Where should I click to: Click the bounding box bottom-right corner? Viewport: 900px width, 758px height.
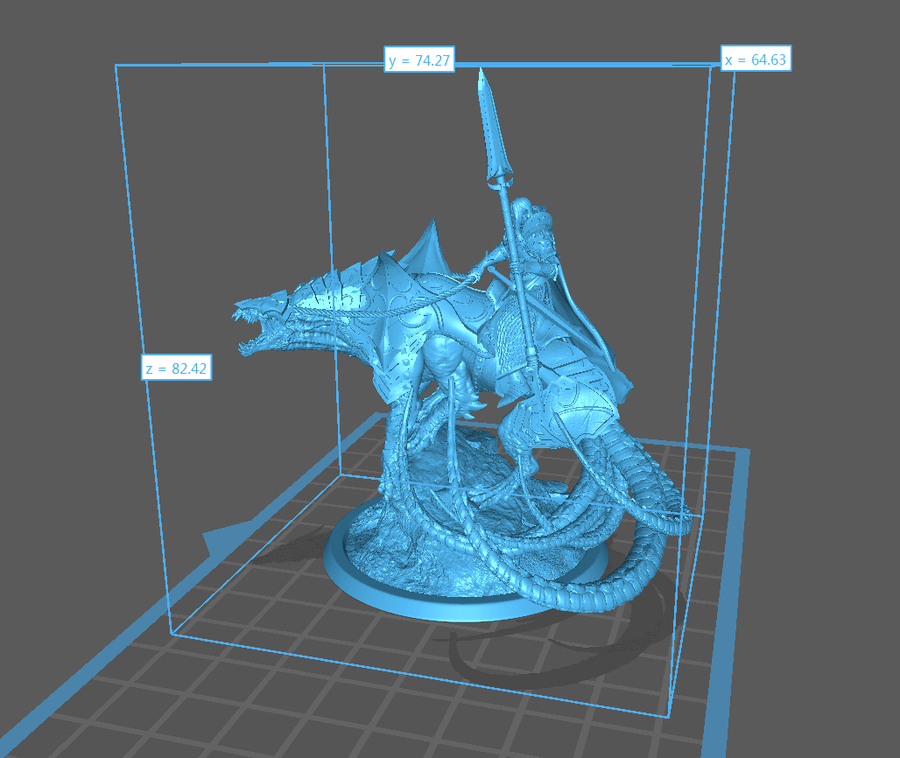(x=667, y=716)
